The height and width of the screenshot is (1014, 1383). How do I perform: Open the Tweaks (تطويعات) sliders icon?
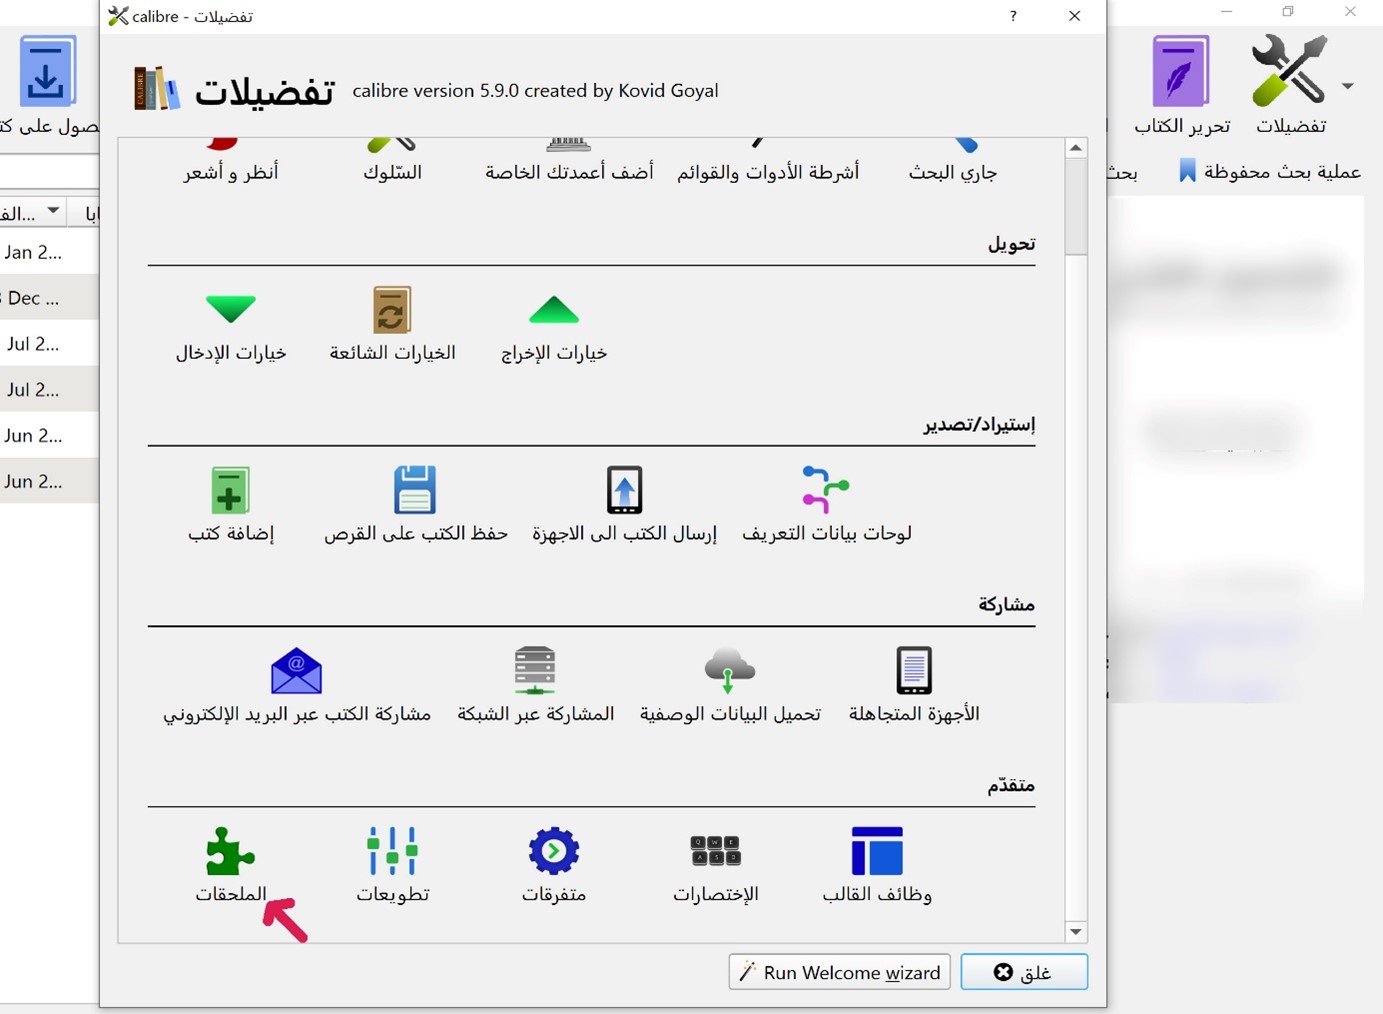tap(392, 852)
